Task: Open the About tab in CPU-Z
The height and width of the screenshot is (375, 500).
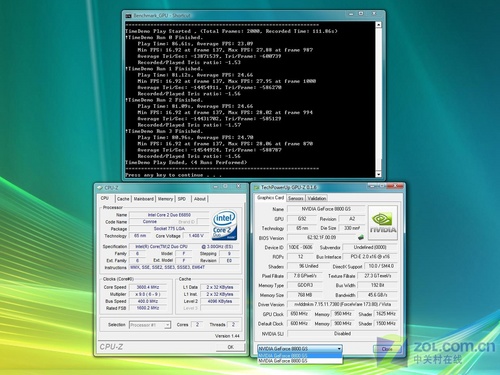Action: (x=200, y=199)
